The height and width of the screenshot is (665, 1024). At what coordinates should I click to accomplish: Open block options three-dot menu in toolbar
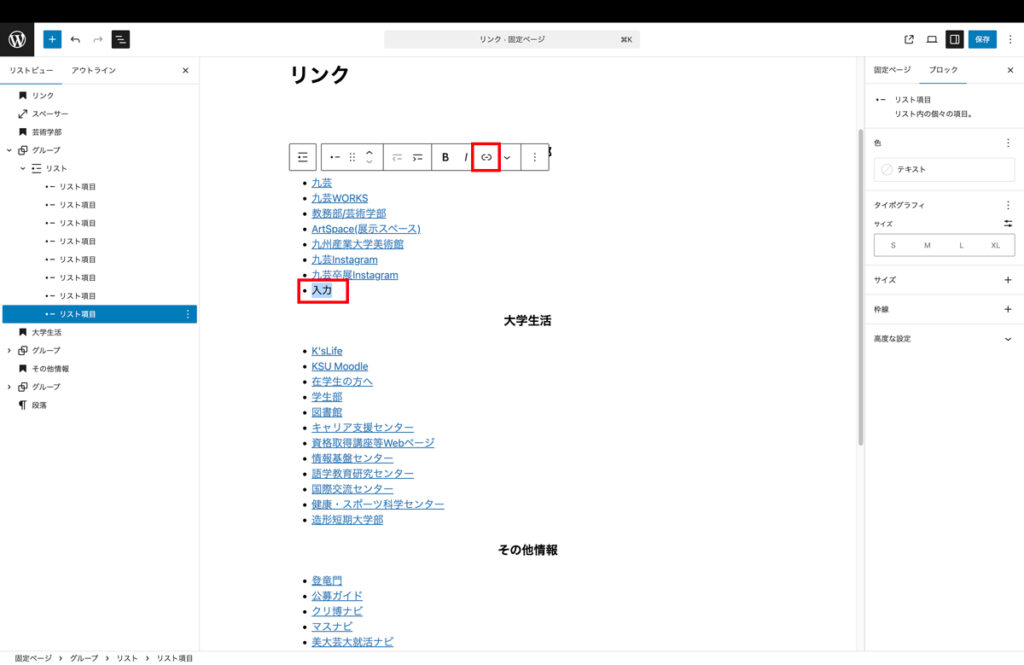coord(535,157)
